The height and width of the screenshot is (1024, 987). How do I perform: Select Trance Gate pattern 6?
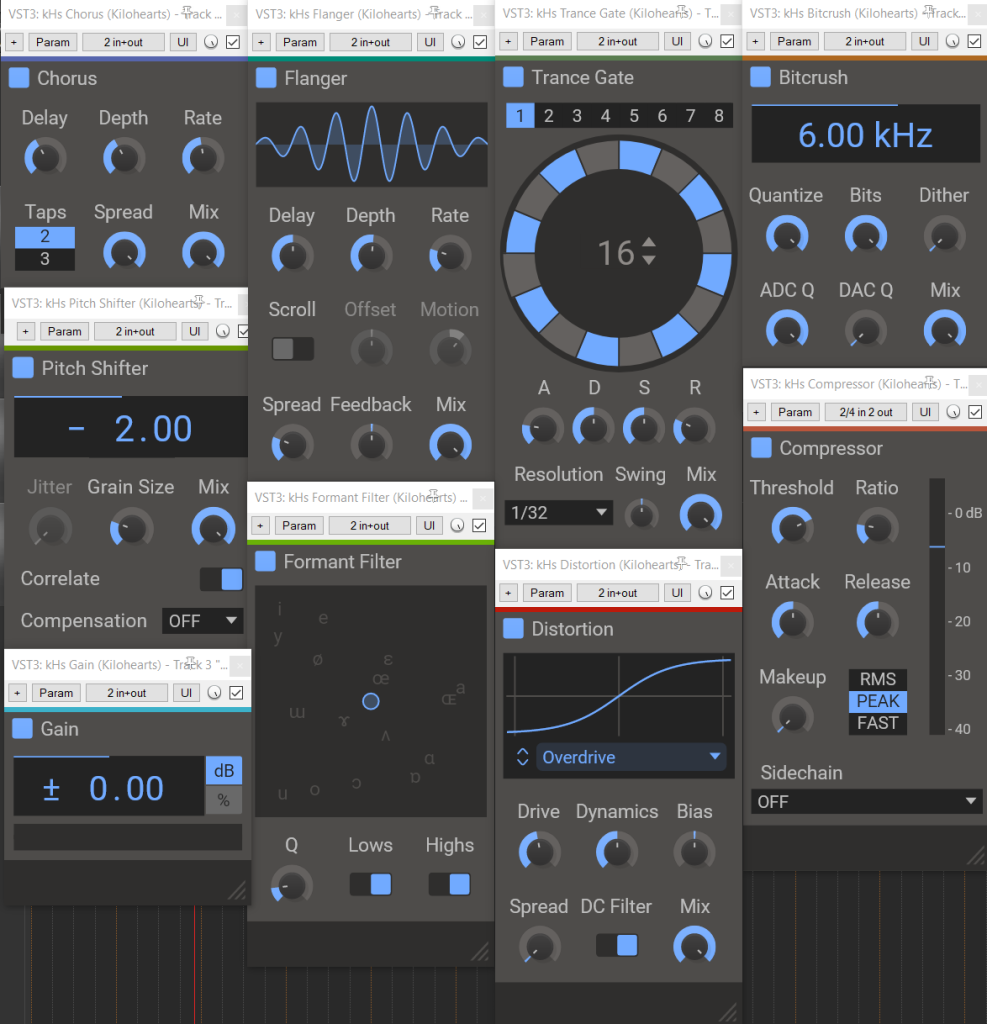(x=662, y=116)
